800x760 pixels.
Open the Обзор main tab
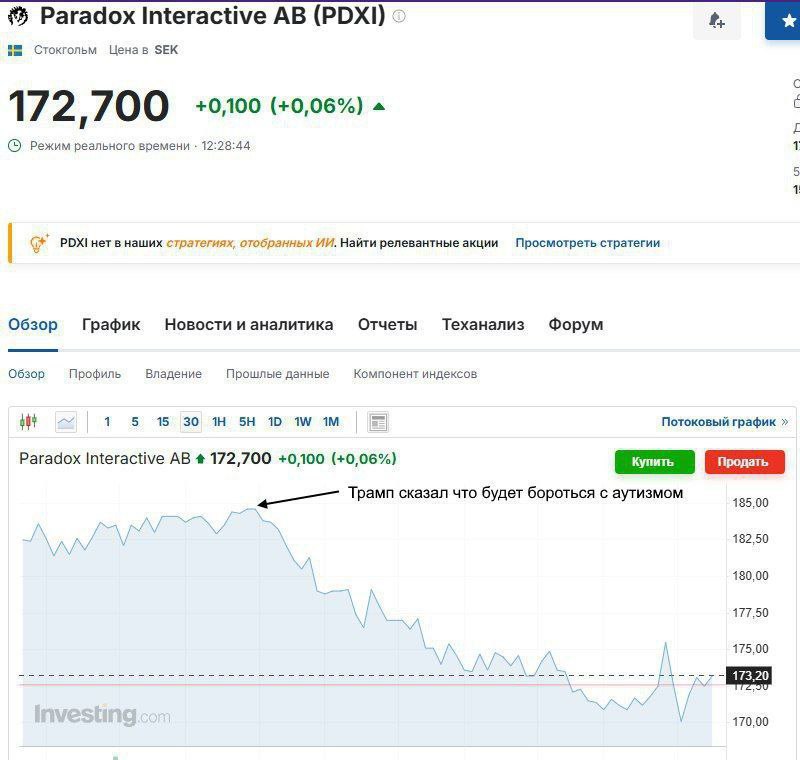point(33,324)
